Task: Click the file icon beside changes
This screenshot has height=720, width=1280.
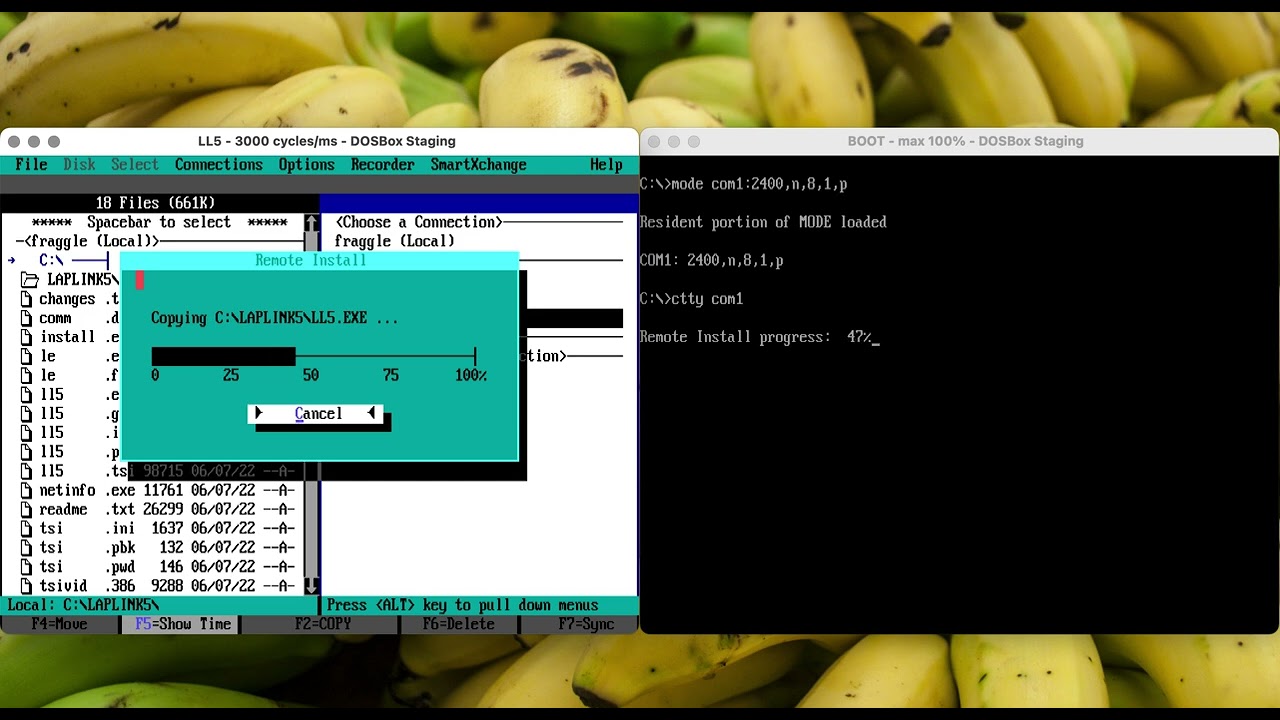Action: [26, 299]
